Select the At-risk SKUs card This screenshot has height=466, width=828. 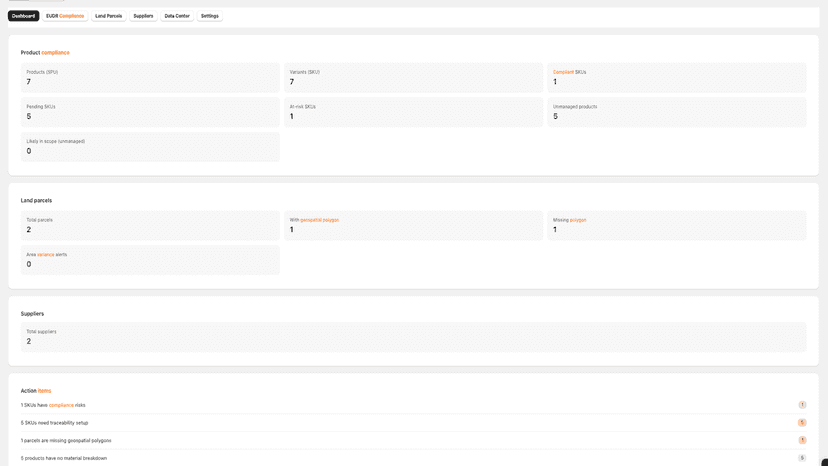click(413, 112)
